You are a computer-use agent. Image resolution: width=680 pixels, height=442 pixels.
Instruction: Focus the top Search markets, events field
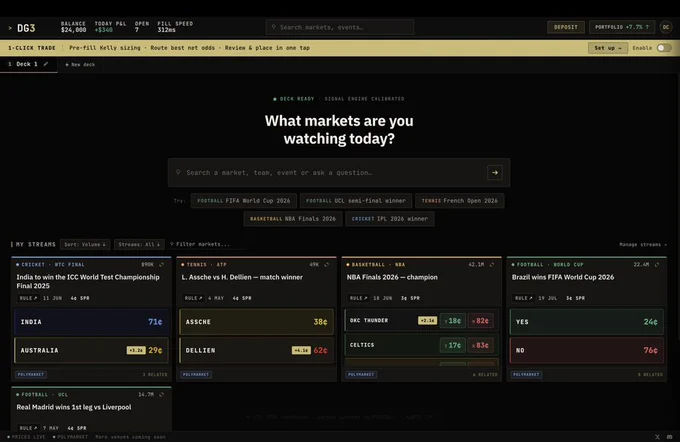pyautogui.click(x=340, y=27)
